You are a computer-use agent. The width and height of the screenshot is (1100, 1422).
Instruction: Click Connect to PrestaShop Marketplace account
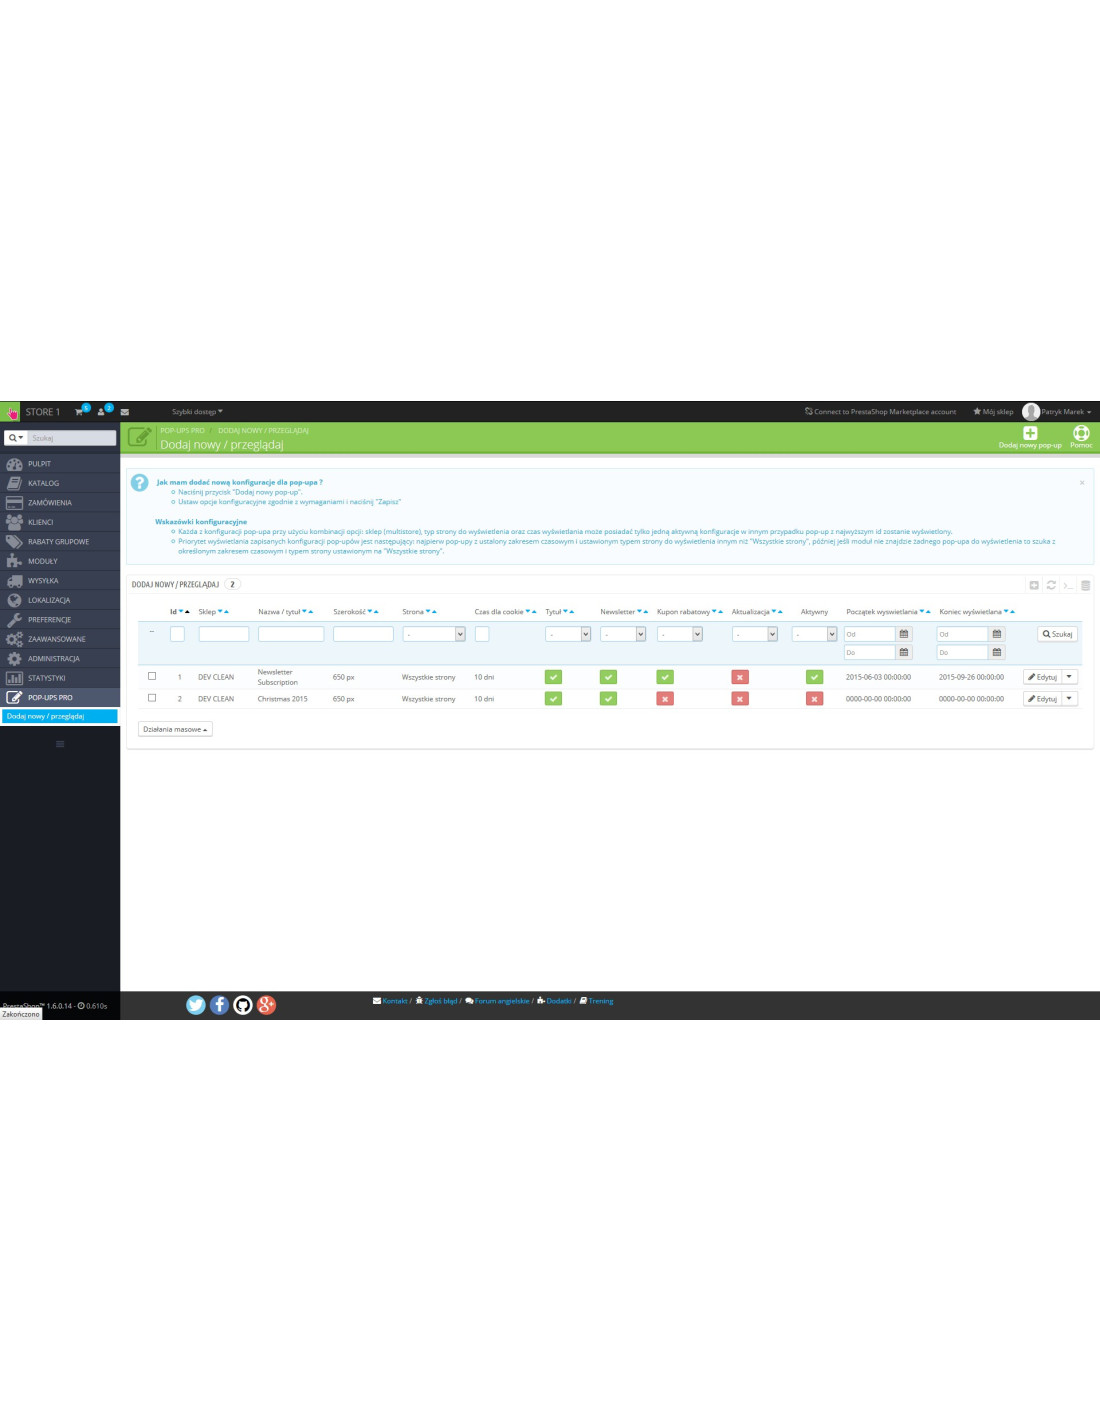click(880, 412)
